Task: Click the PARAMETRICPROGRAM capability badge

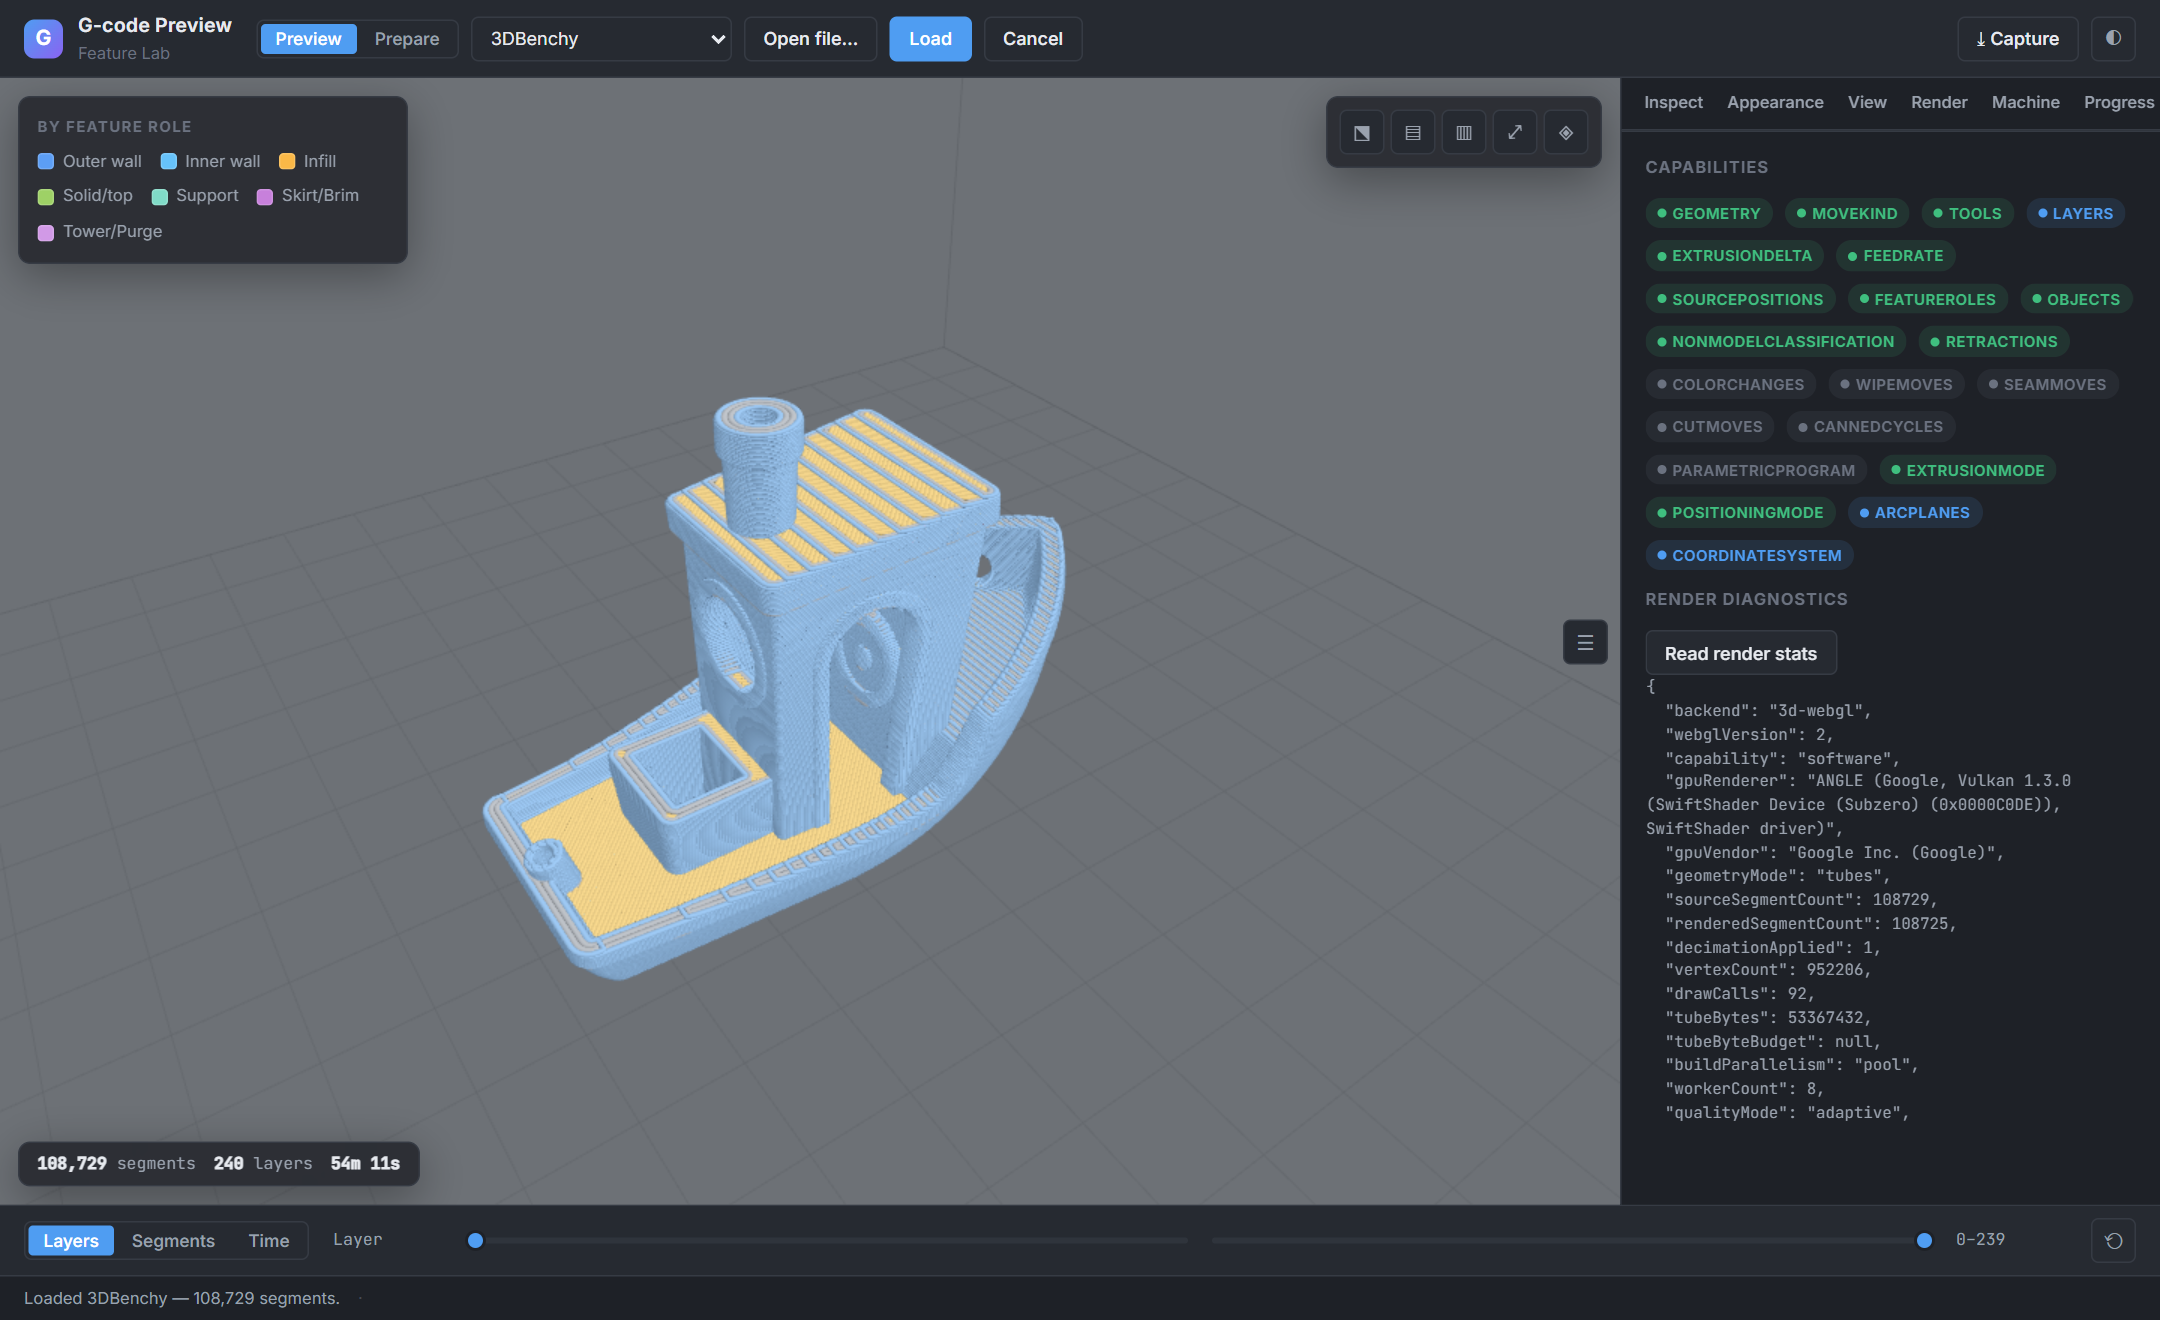Action: (1755, 470)
